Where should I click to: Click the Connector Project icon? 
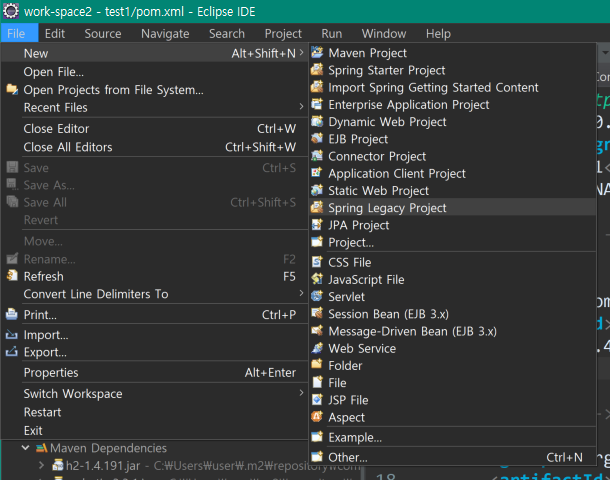tap(317, 156)
